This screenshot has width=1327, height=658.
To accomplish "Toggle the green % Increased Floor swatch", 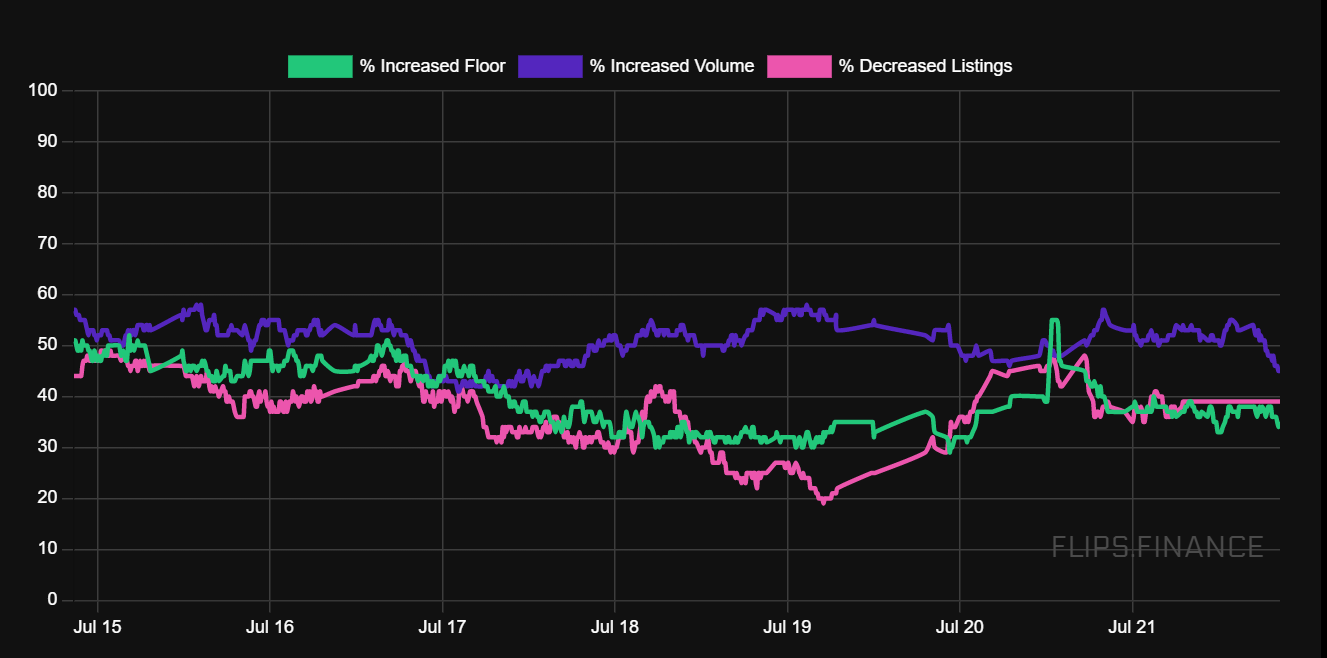I will coord(320,66).
